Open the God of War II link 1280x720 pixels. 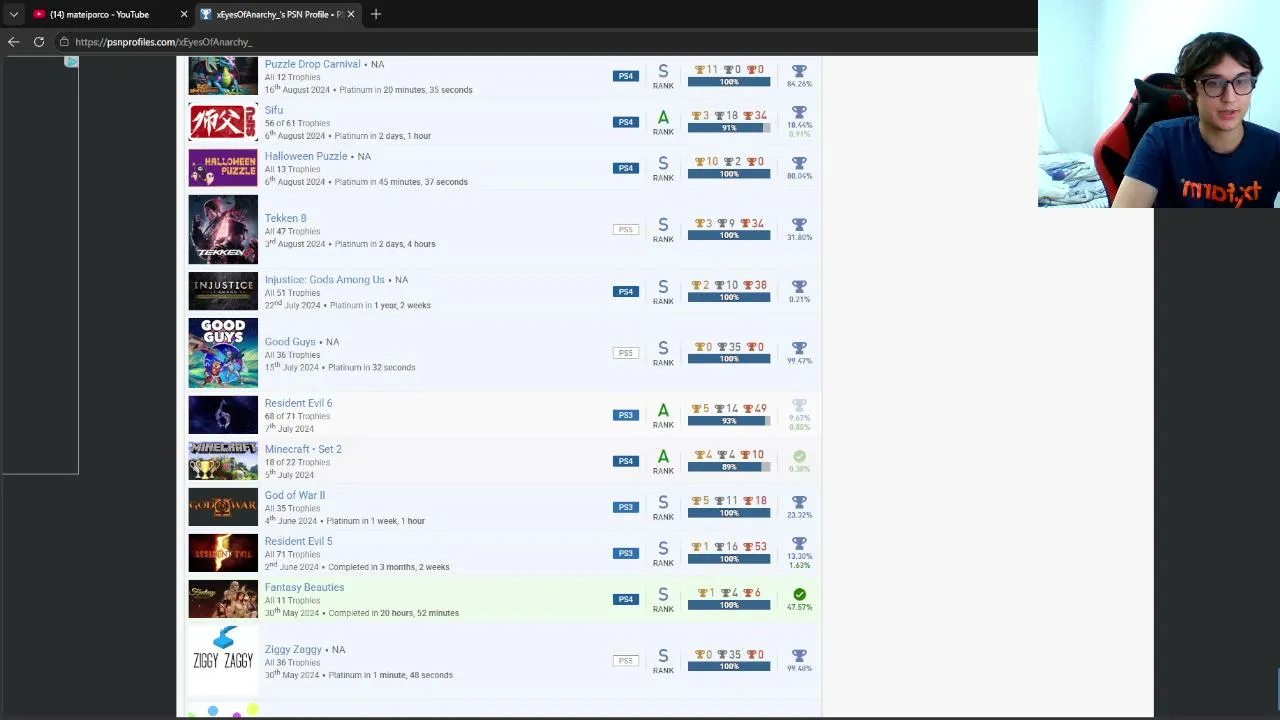294,495
